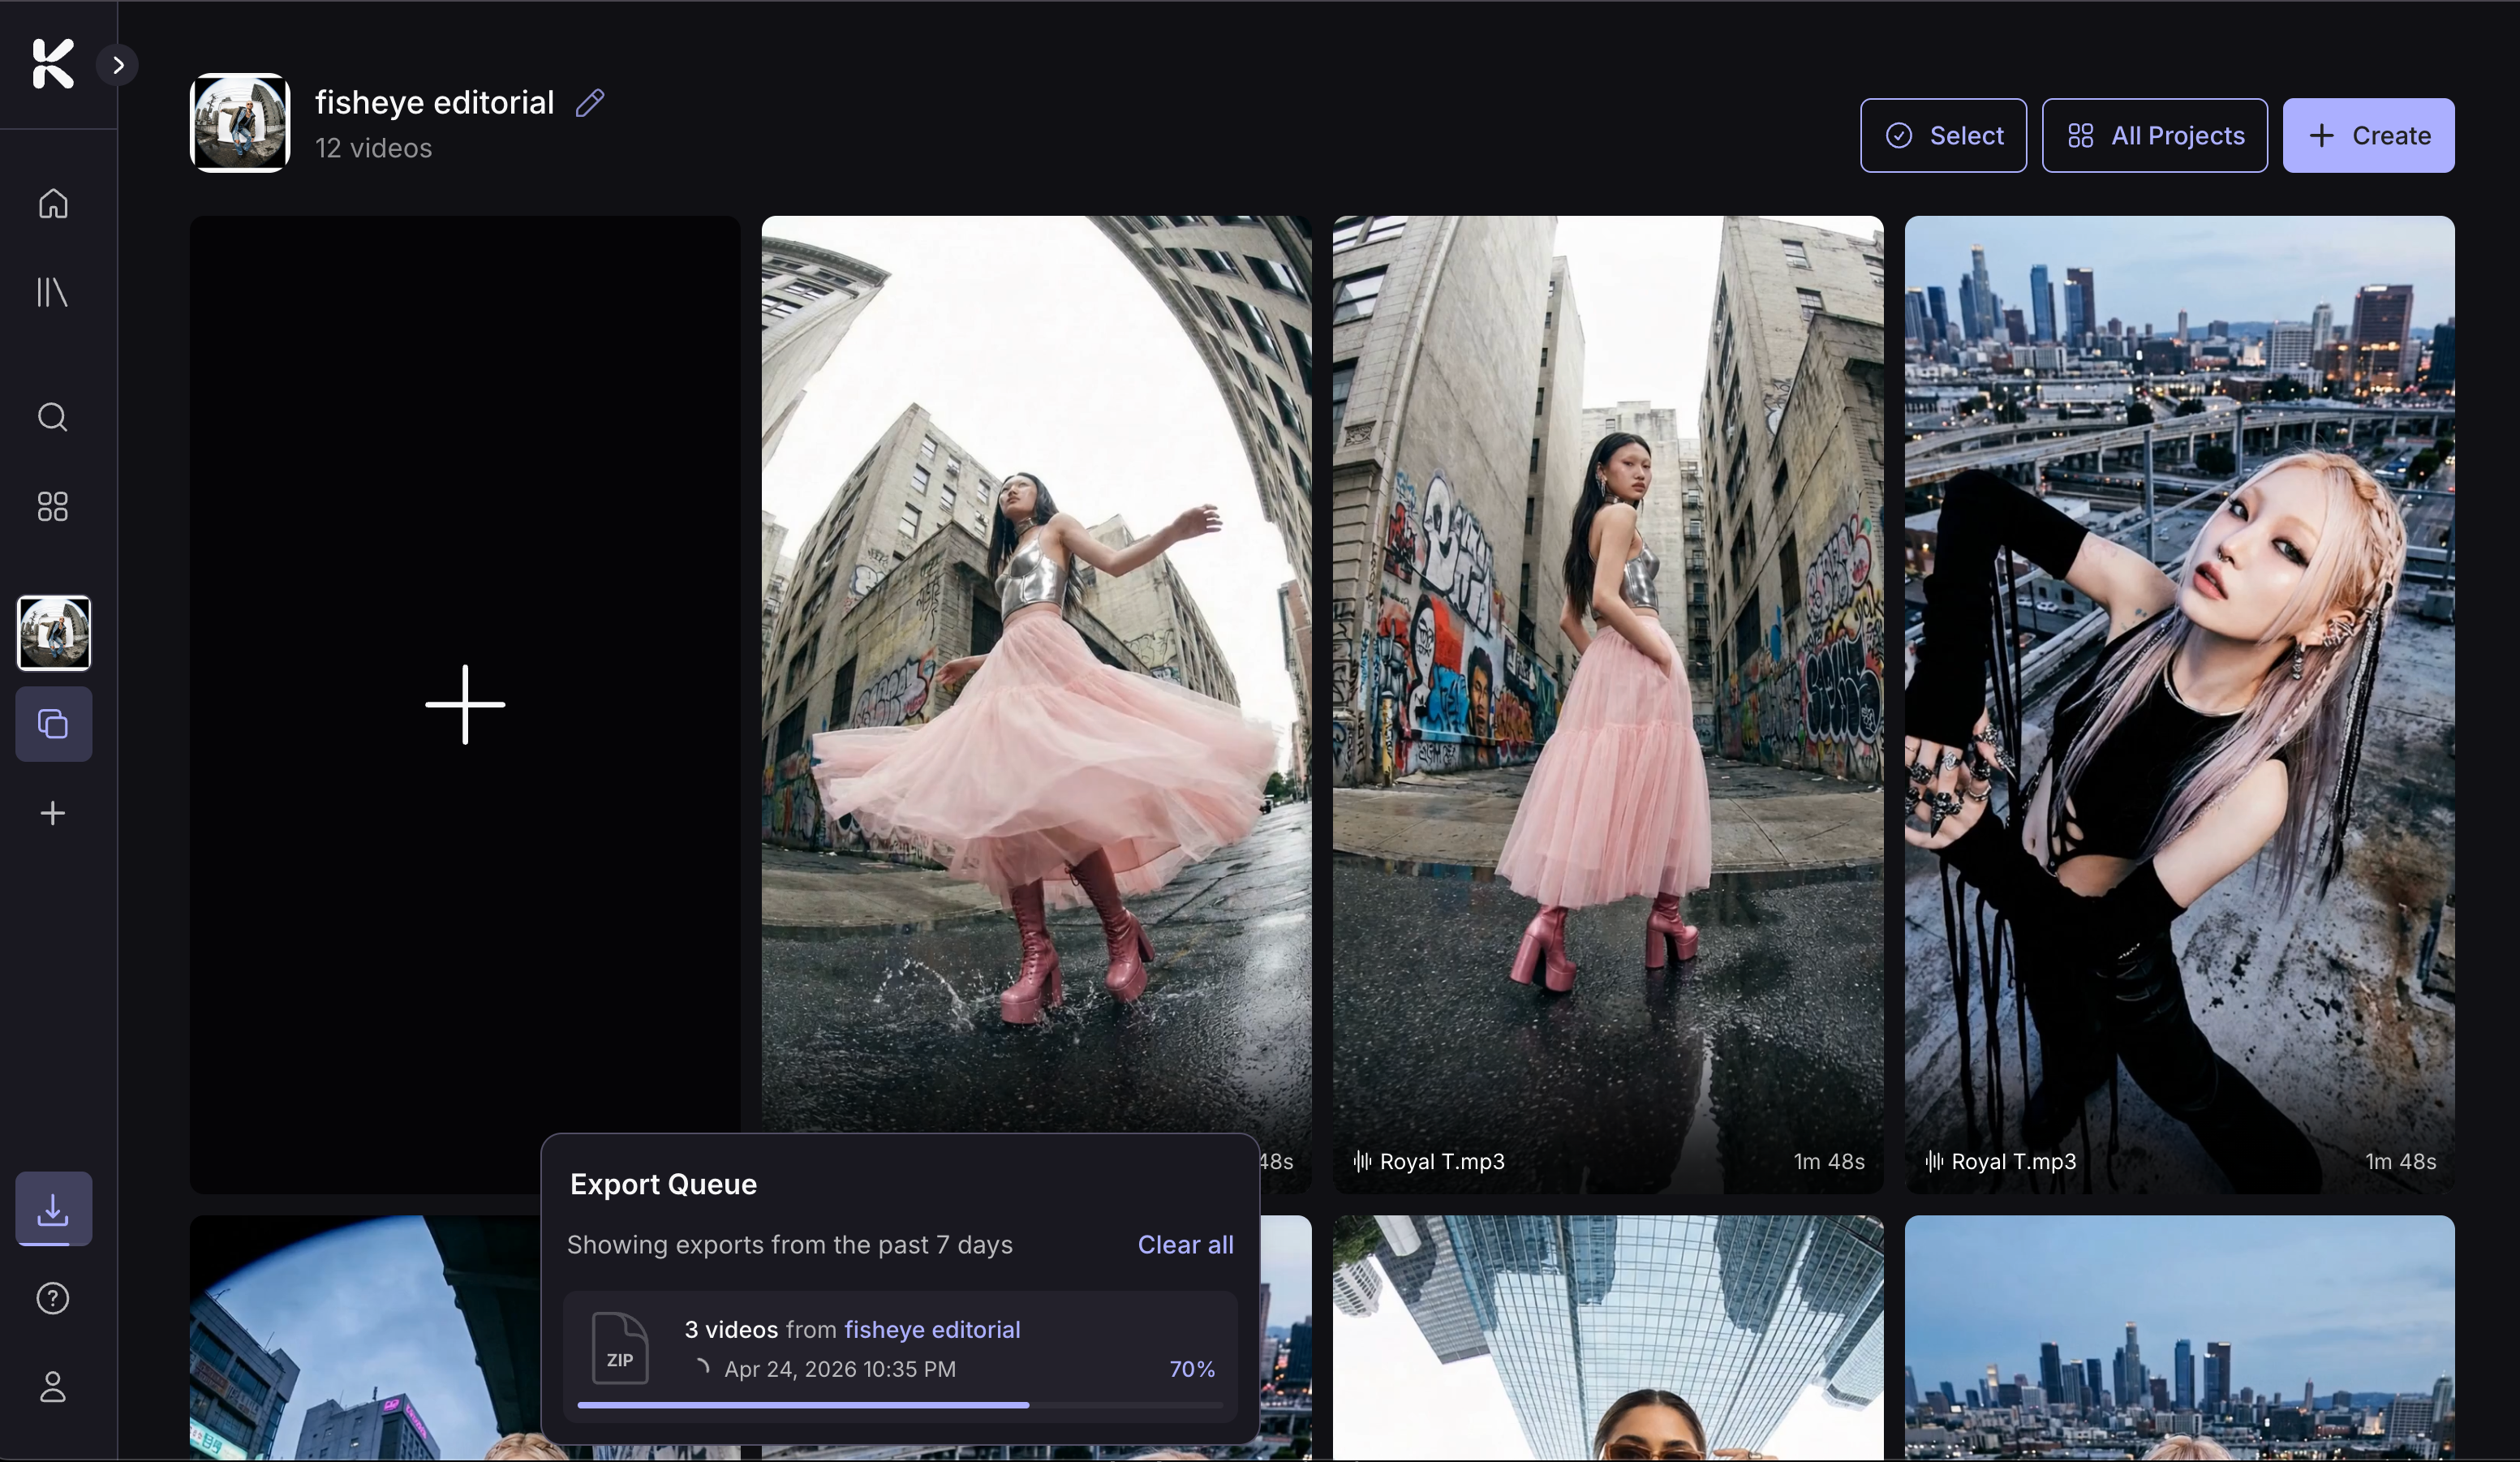
Task: Open the dusk skyline video in second row
Action: pos(2180,1338)
